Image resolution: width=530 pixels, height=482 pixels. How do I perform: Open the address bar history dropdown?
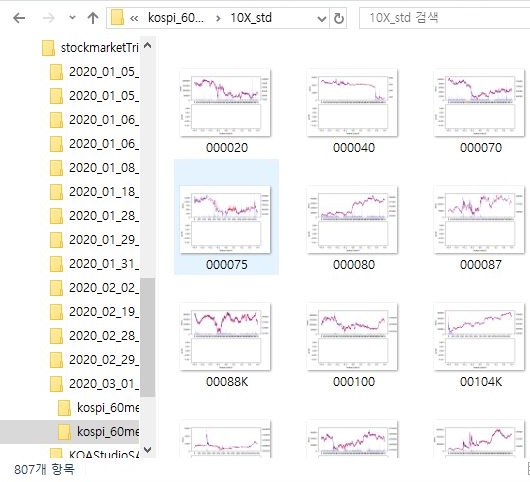coord(321,18)
